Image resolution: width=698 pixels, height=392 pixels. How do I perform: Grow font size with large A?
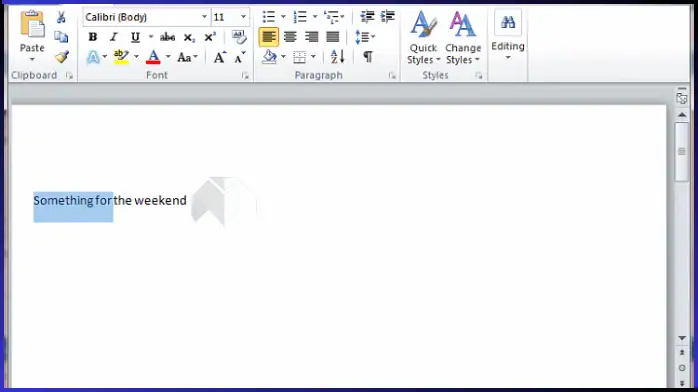coord(219,57)
